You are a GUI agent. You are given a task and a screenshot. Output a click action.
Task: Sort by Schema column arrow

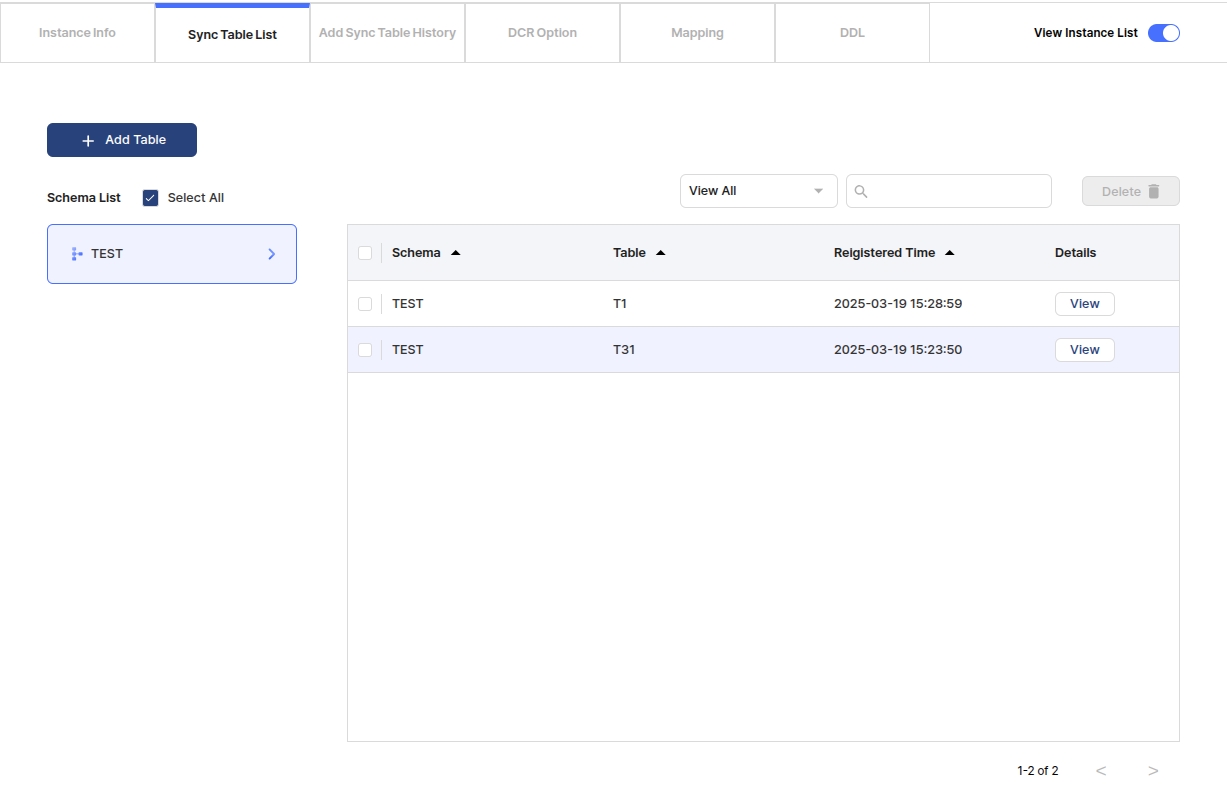(x=456, y=253)
